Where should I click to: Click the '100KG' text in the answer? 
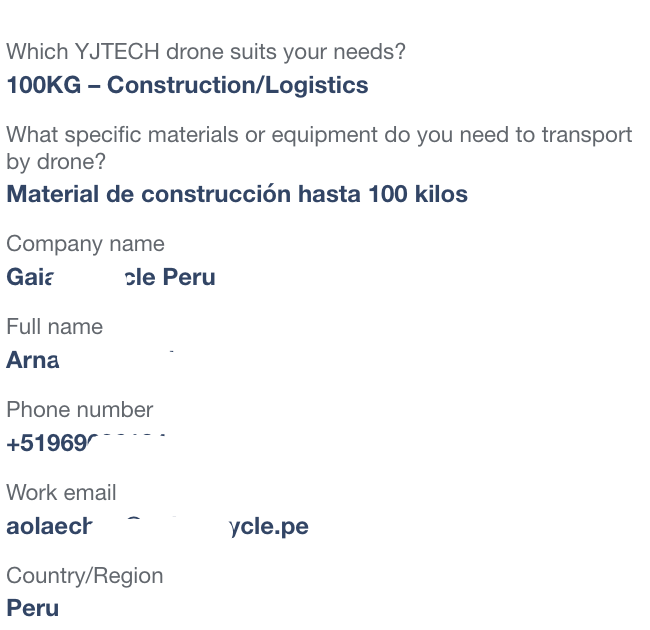pyautogui.click(x=44, y=85)
